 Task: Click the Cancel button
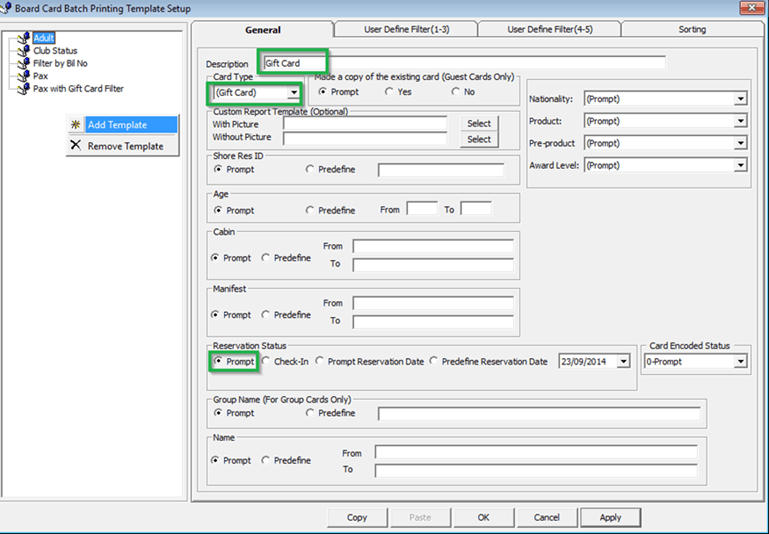(547, 517)
